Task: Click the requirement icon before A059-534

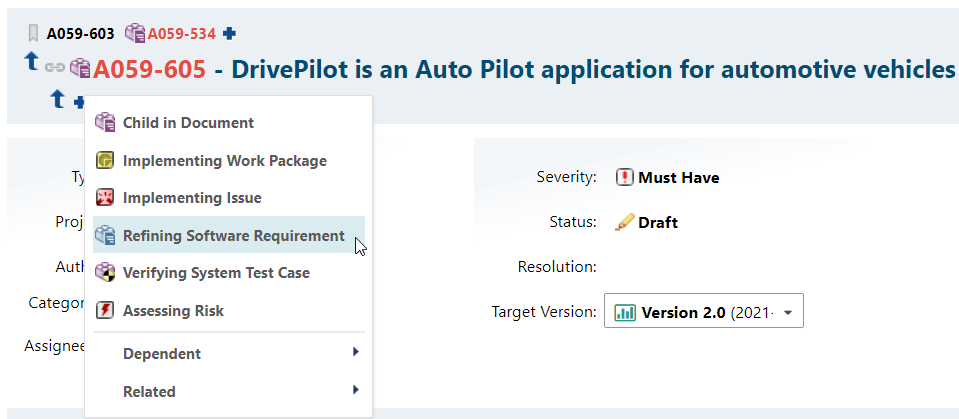Action: (x=135, y=33)
